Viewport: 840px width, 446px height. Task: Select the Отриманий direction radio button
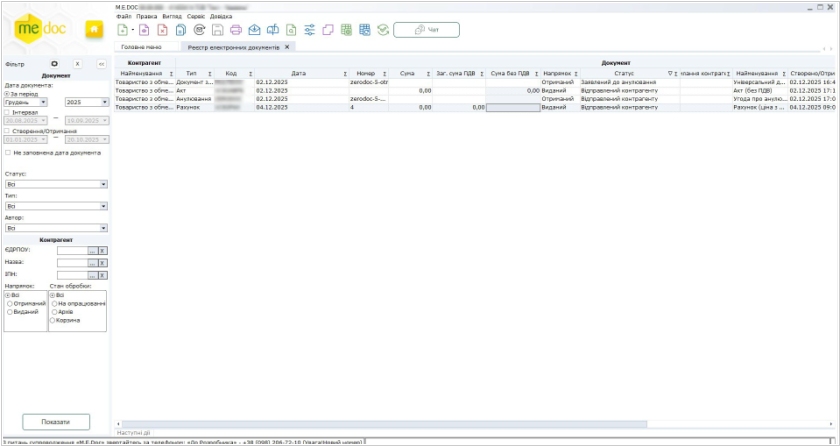(9, 303)
